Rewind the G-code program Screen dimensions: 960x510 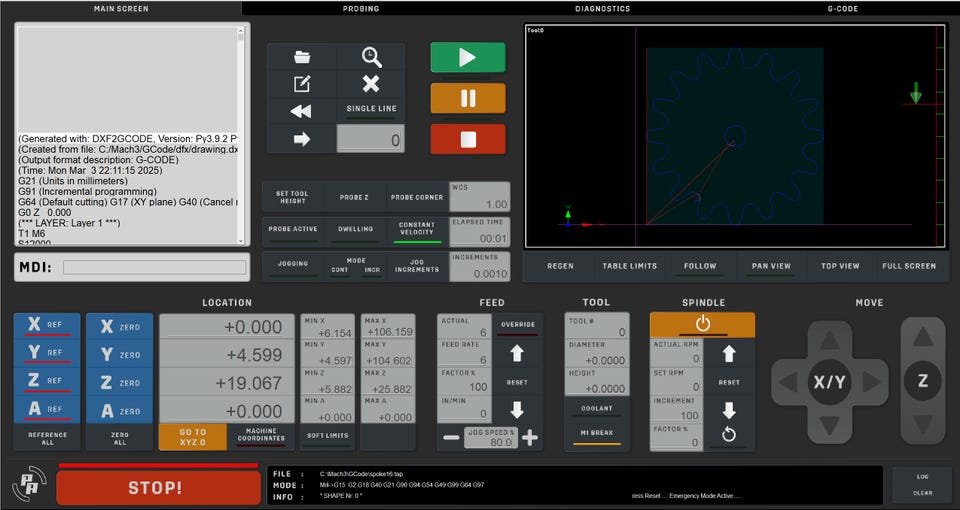(x=302, y=111)
